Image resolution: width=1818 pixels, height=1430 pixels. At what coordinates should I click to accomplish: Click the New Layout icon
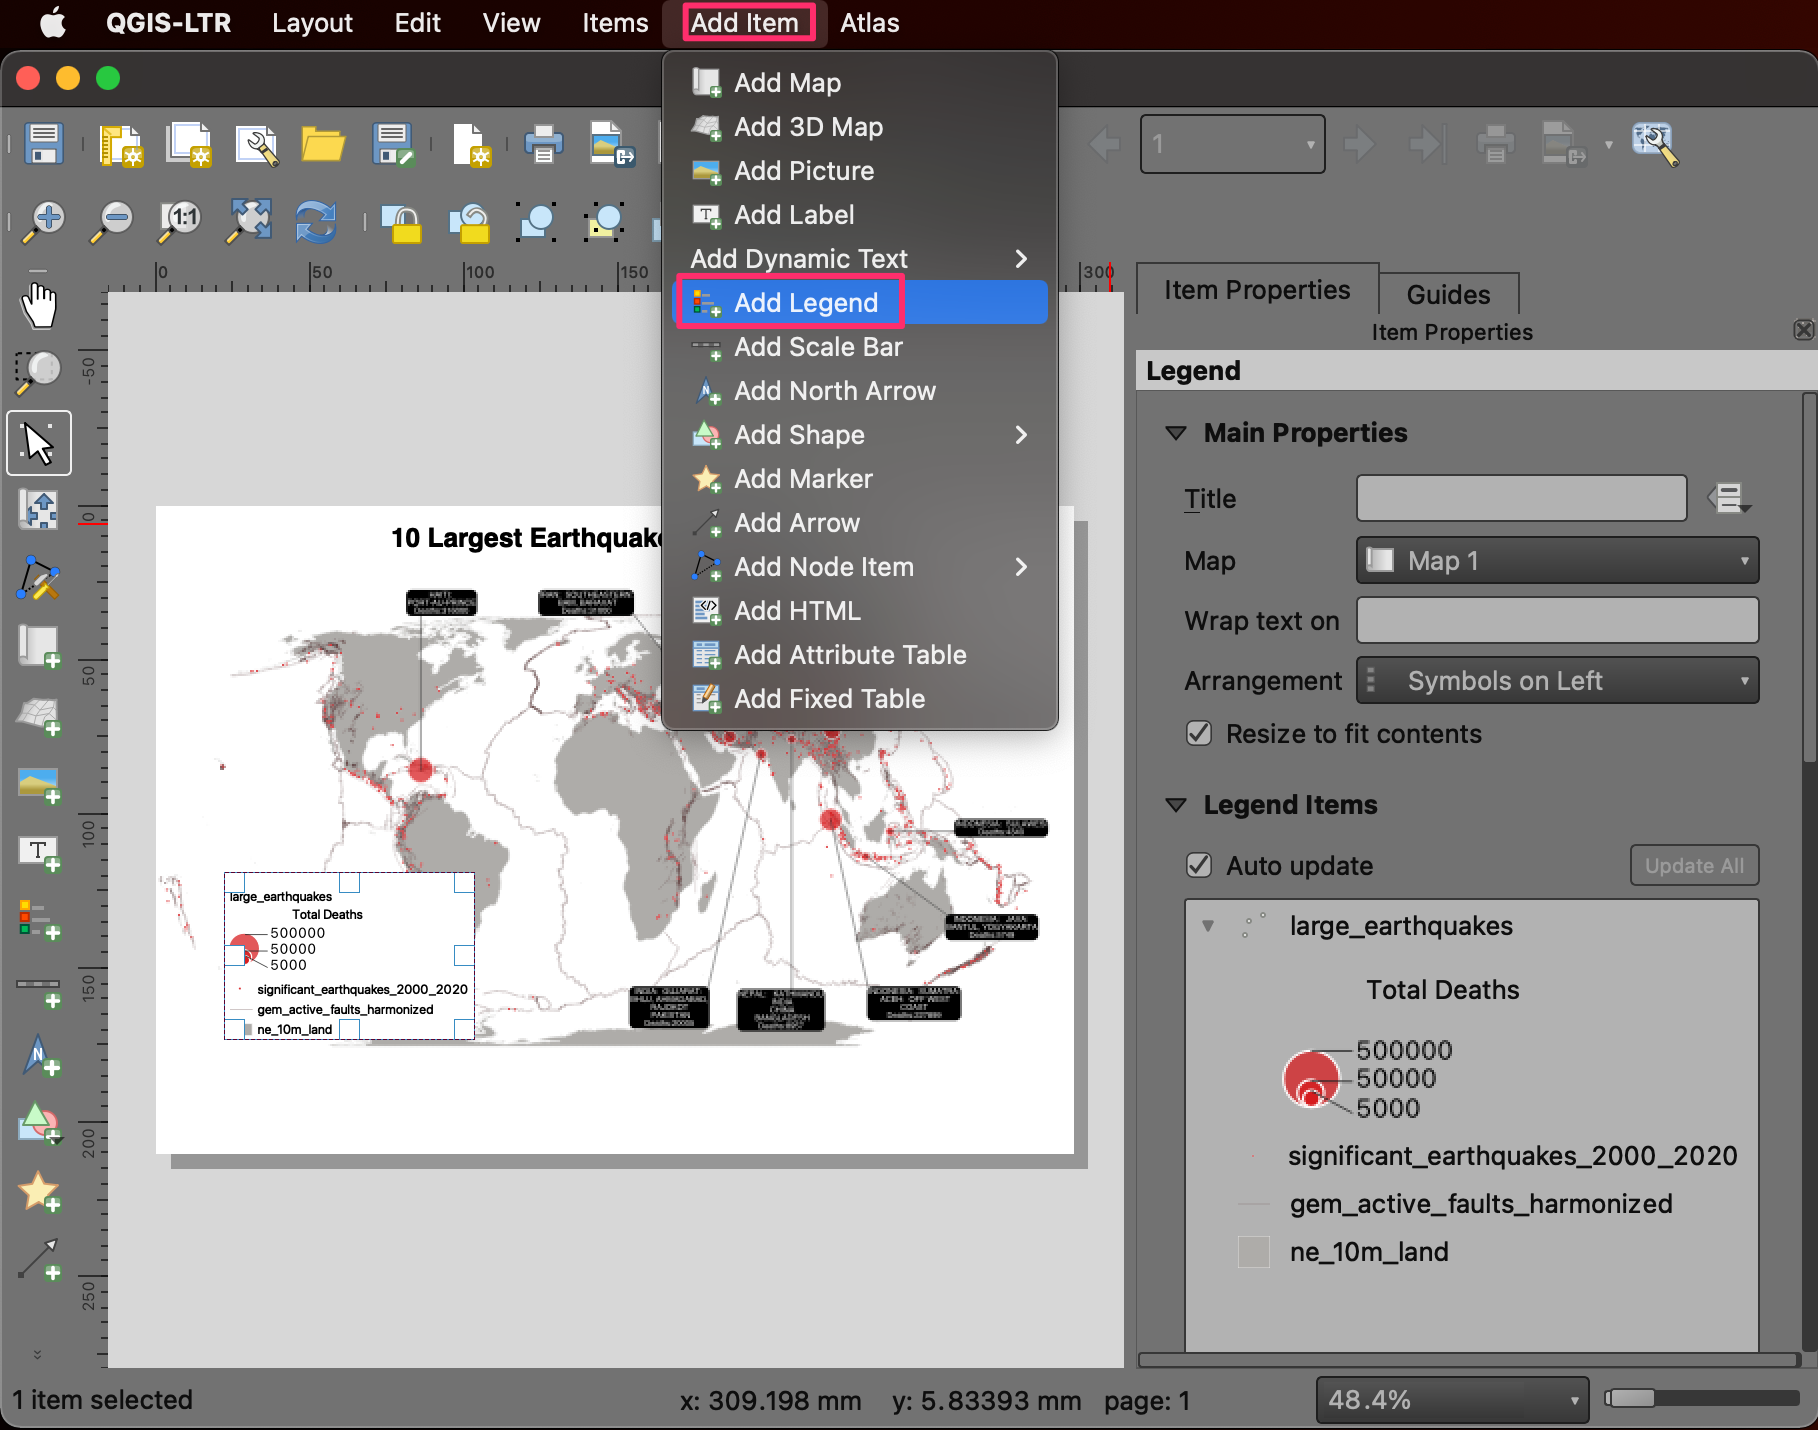coord(121,144)
